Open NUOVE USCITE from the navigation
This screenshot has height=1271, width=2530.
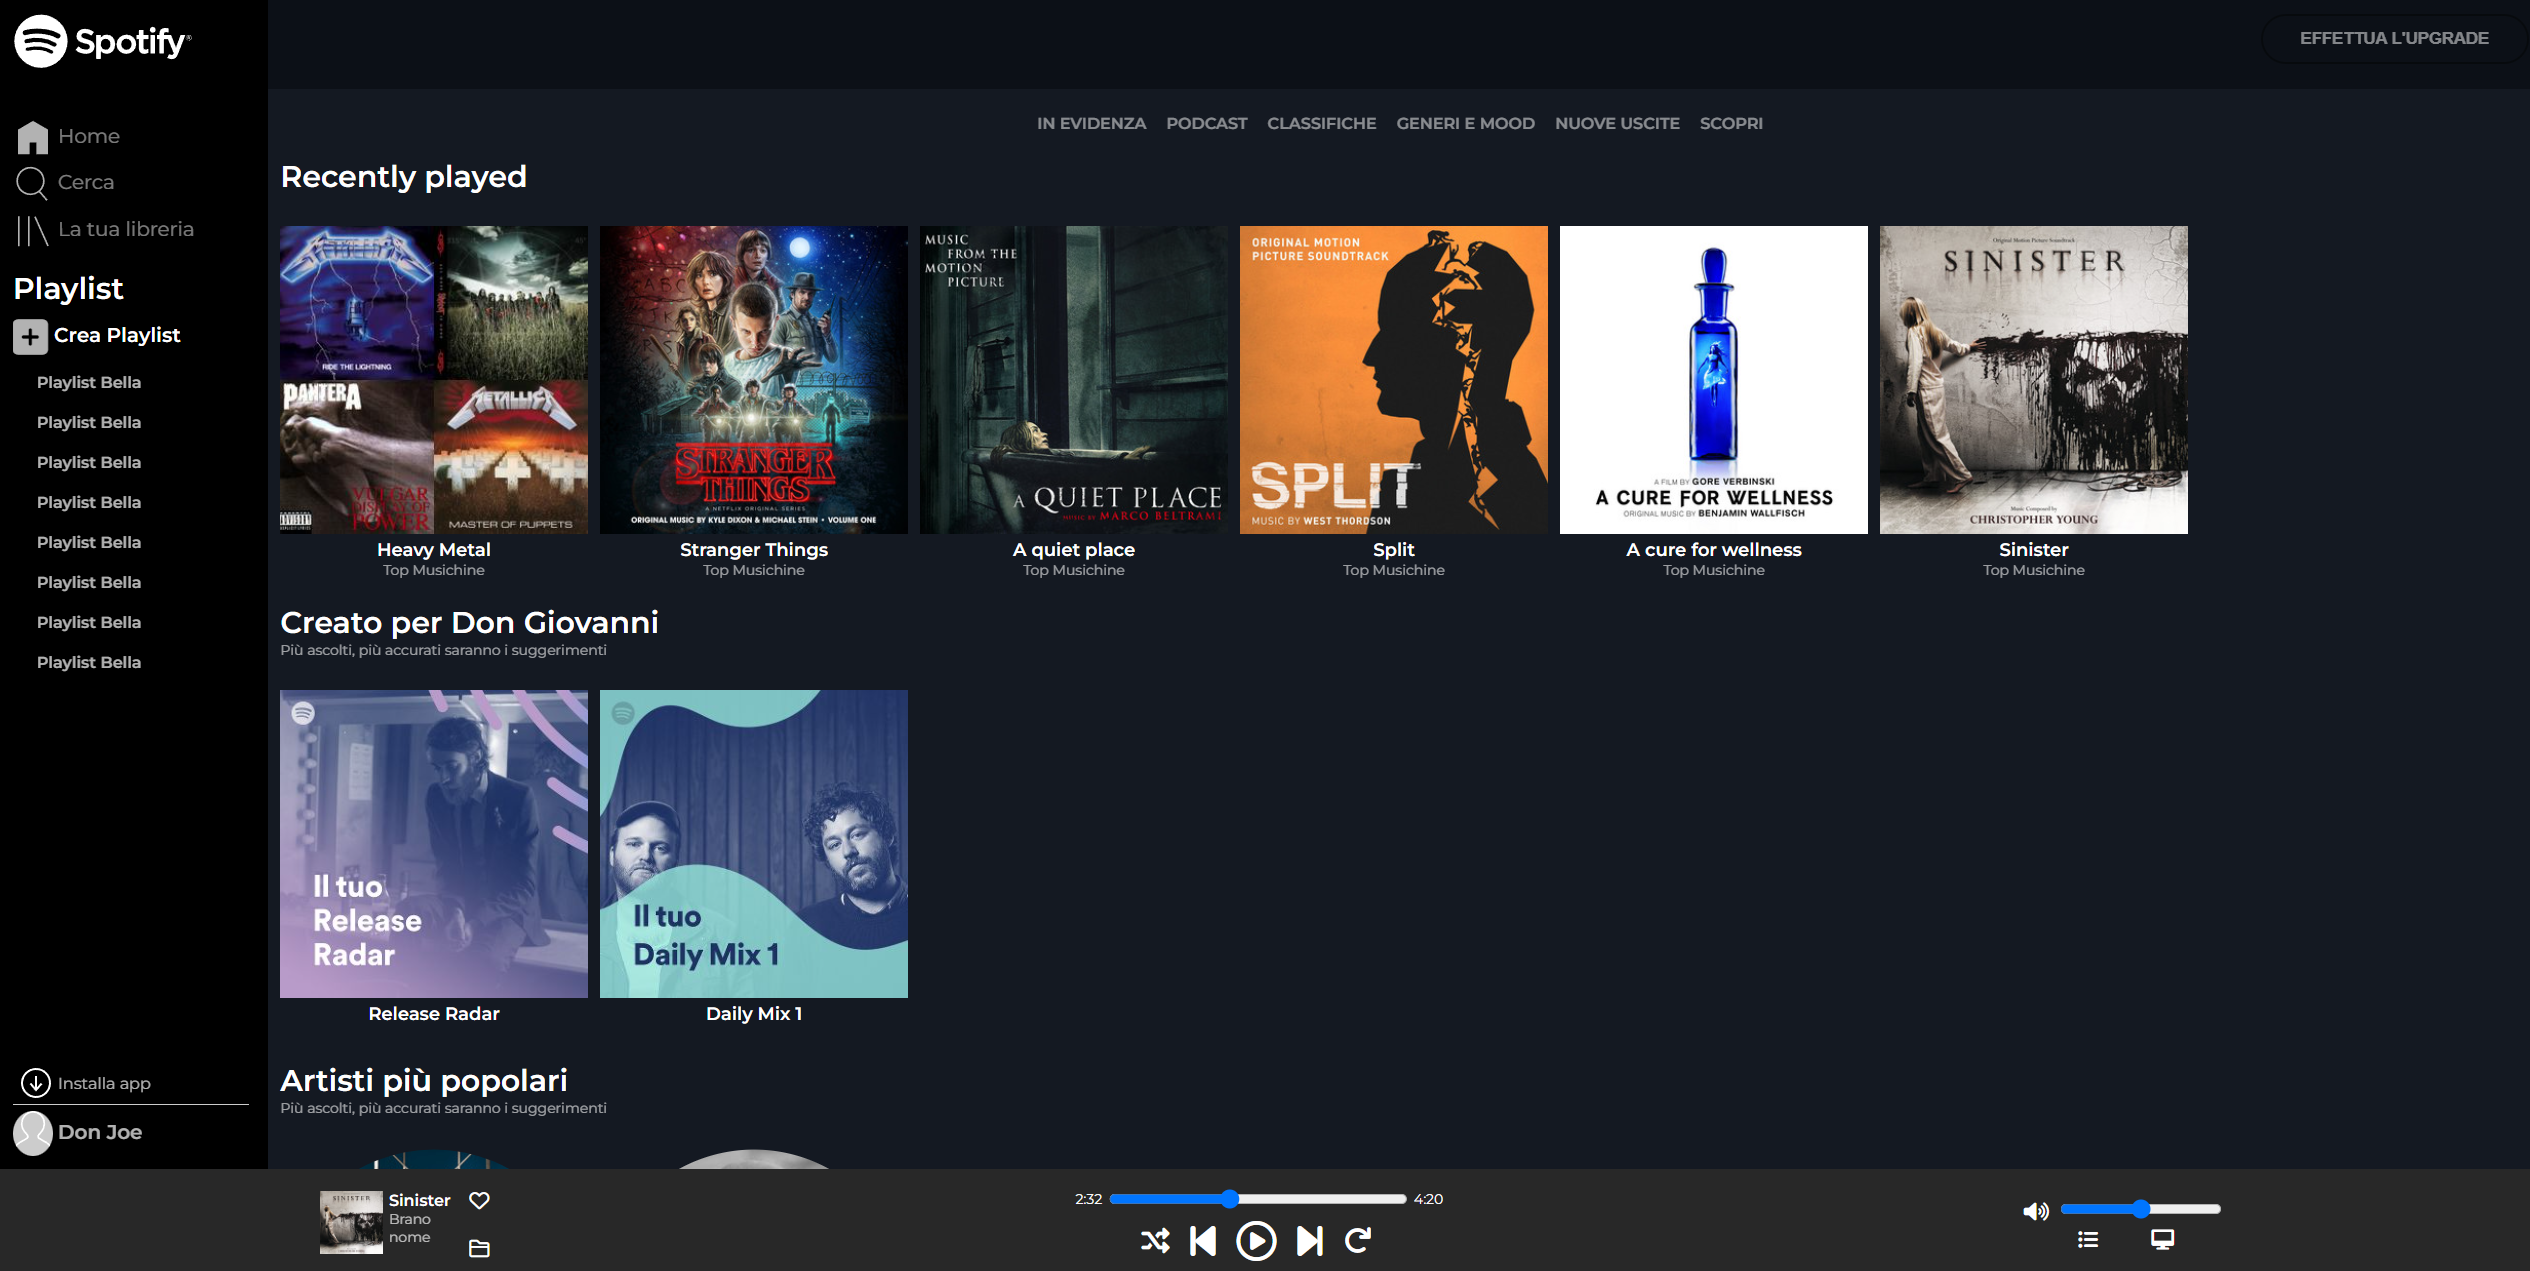(1617, 123)
